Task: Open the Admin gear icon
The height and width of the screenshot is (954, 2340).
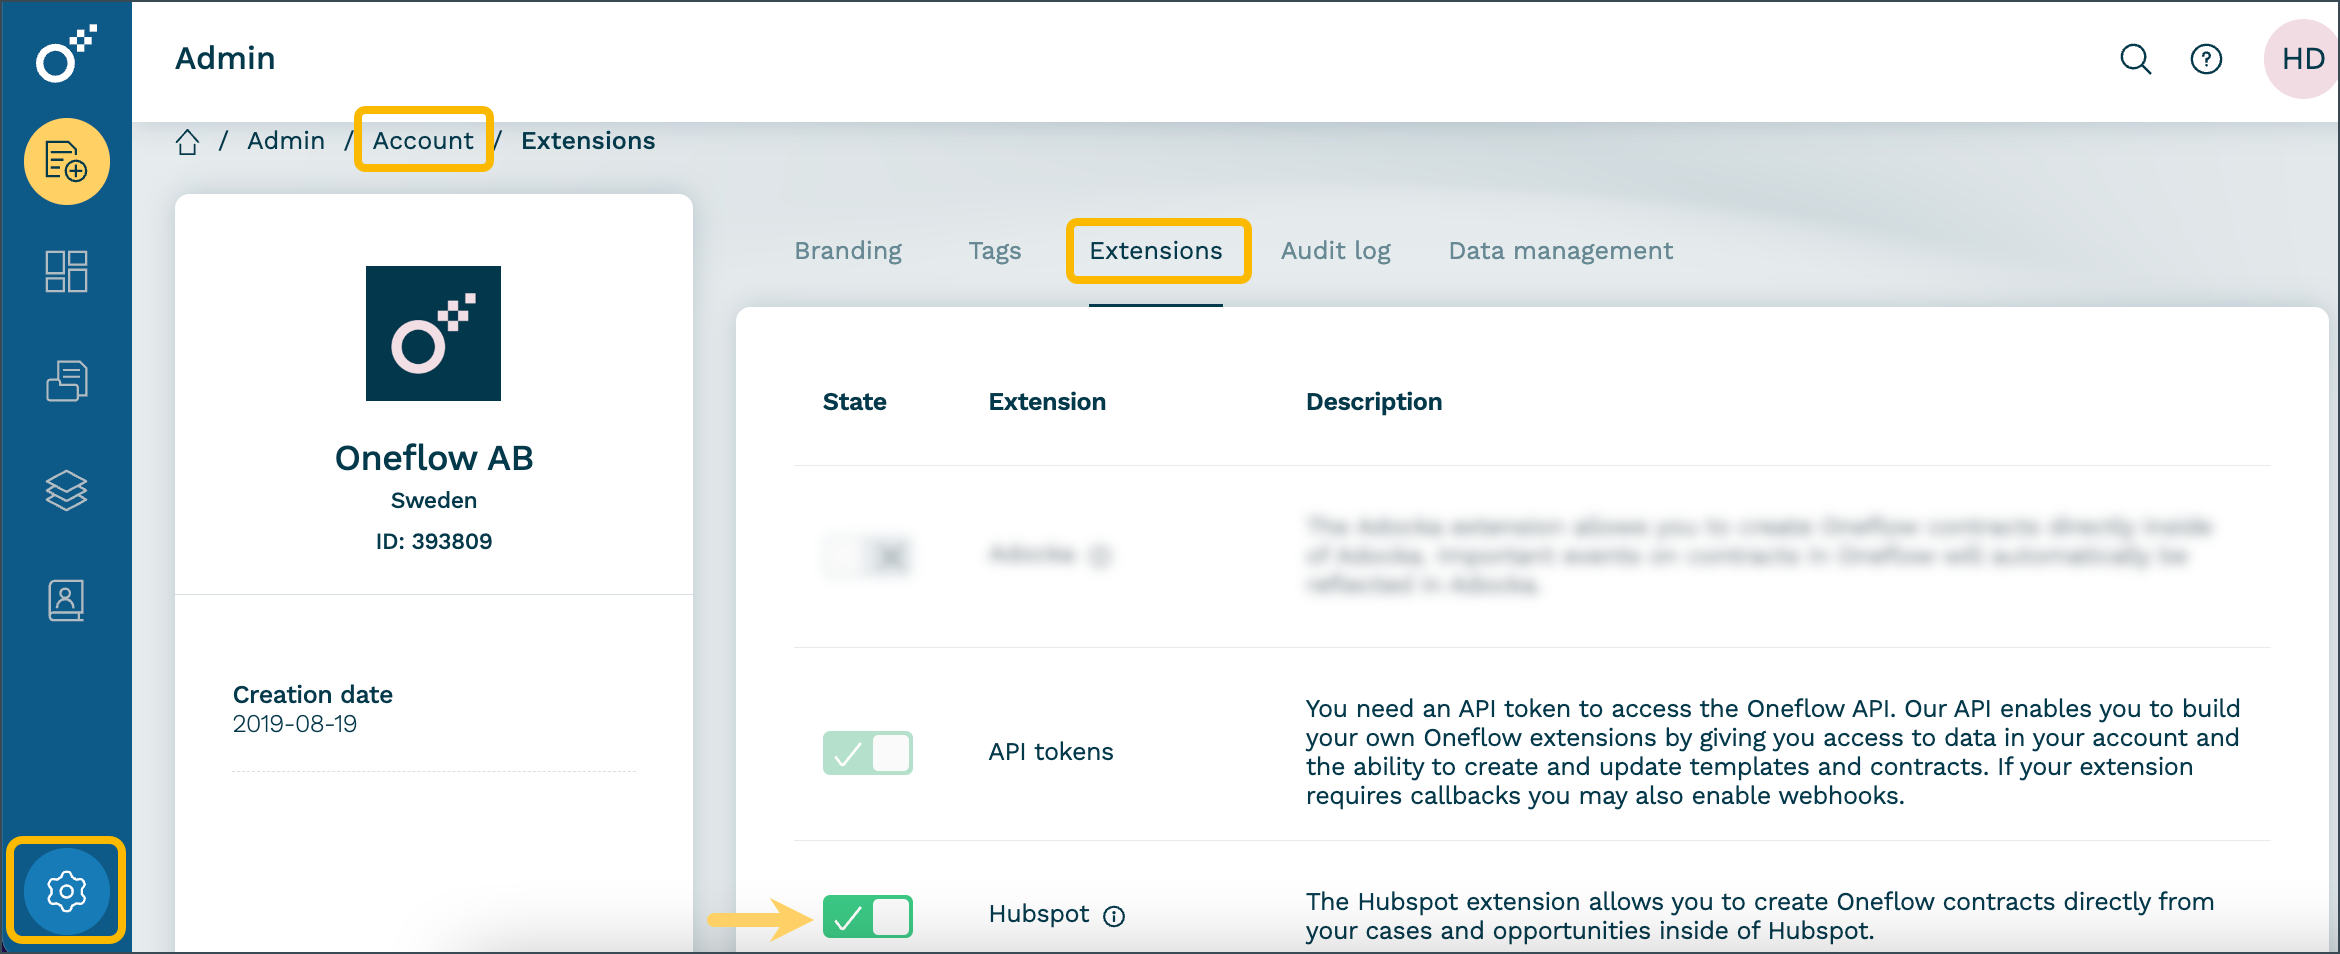Action: coord(67,891)
